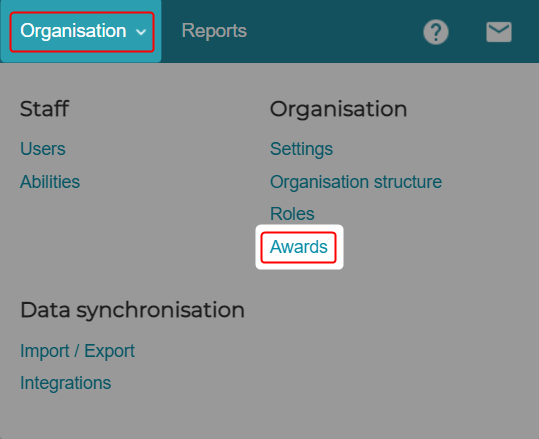Open Organisation structure link
The width and height of the screenshot is (539, 439).
coord(356,182)
